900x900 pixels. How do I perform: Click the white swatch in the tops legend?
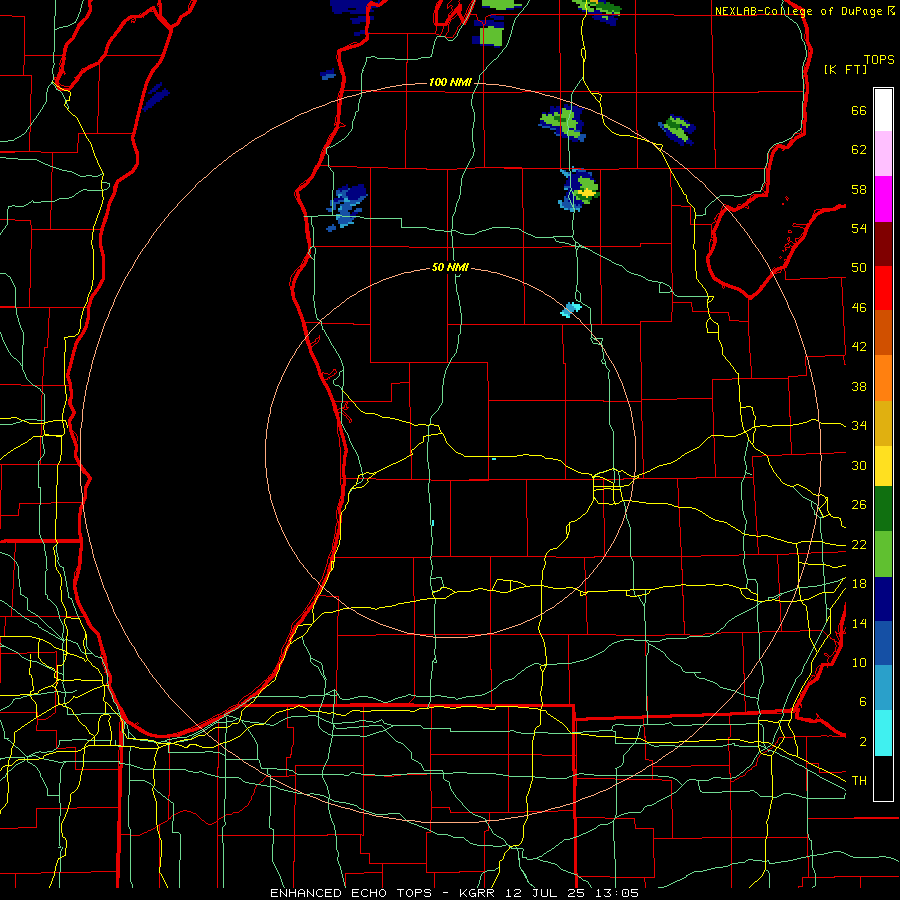click(883, 110)
